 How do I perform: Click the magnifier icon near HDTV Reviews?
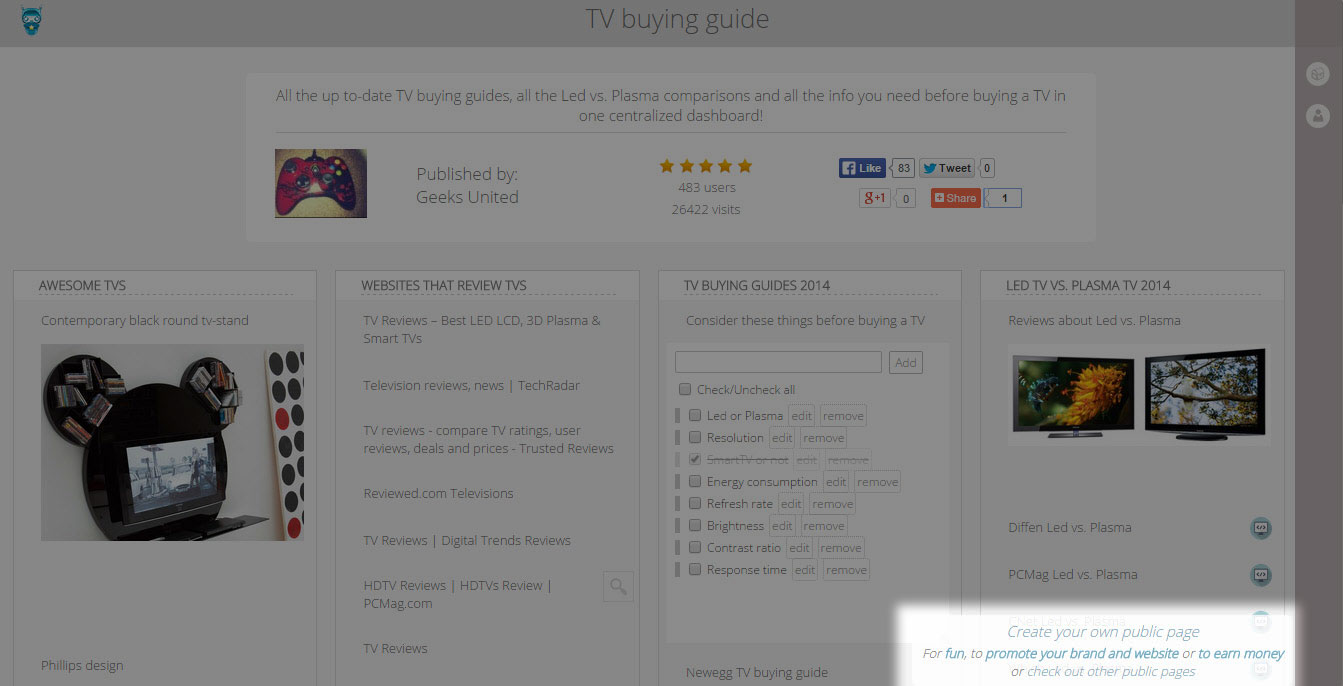618,586
